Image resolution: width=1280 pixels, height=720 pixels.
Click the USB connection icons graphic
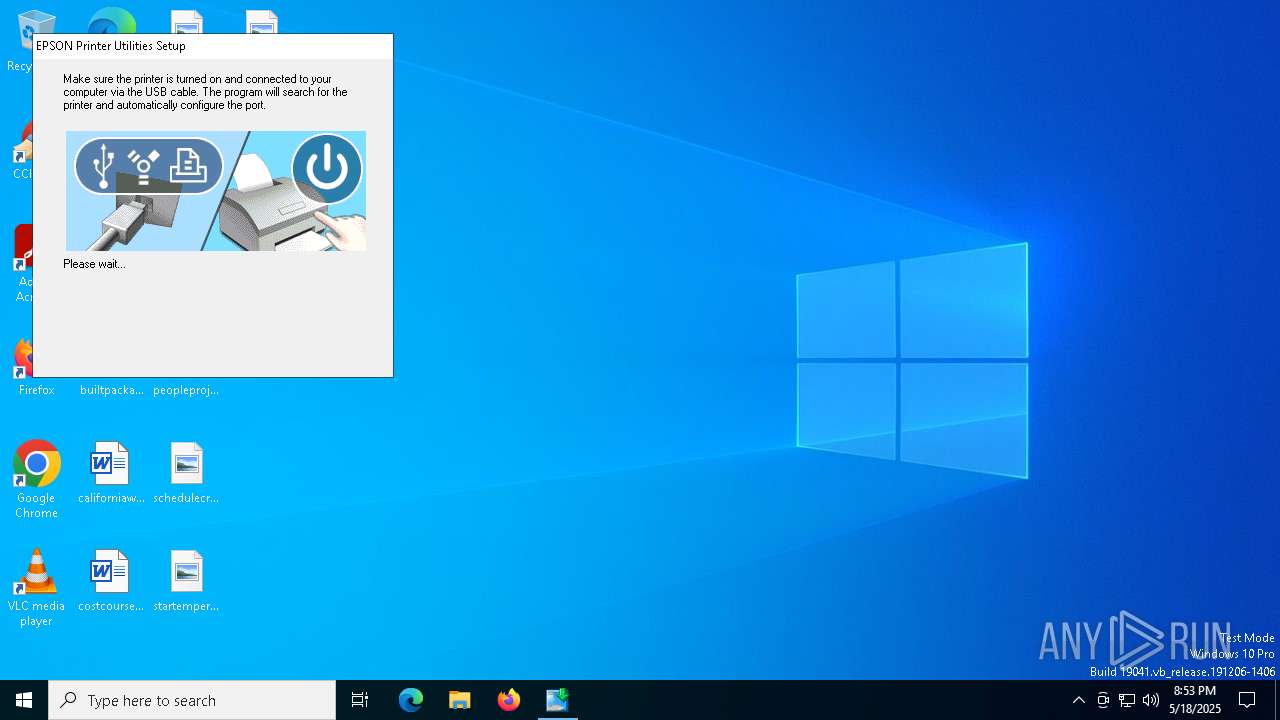pyautogui.click(x=149, y=166)
